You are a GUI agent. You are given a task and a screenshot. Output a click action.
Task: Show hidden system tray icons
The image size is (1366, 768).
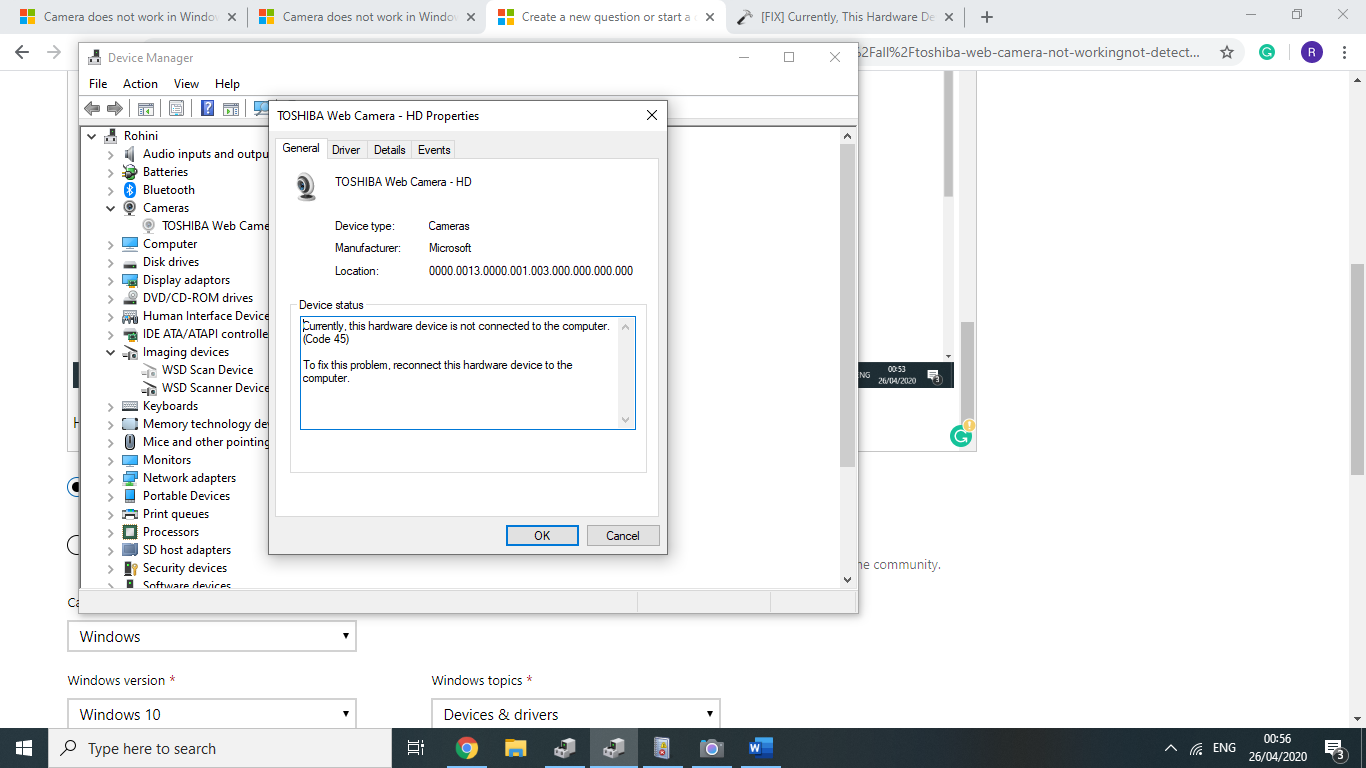[1171, 748]
